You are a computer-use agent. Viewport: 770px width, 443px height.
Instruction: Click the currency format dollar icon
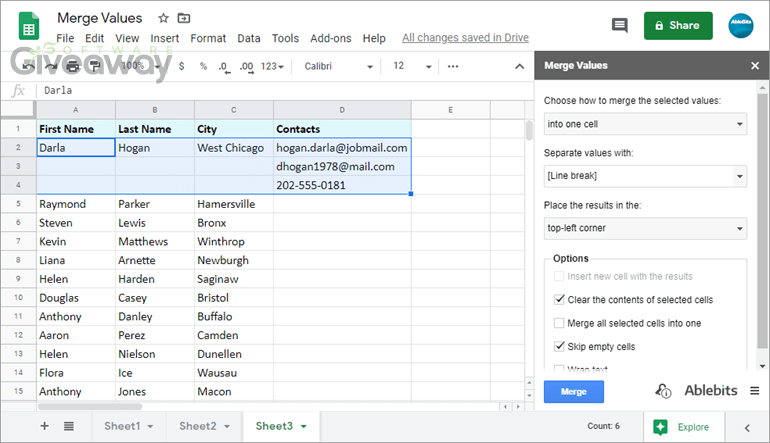pyautogui.click(x=181, y=66)
